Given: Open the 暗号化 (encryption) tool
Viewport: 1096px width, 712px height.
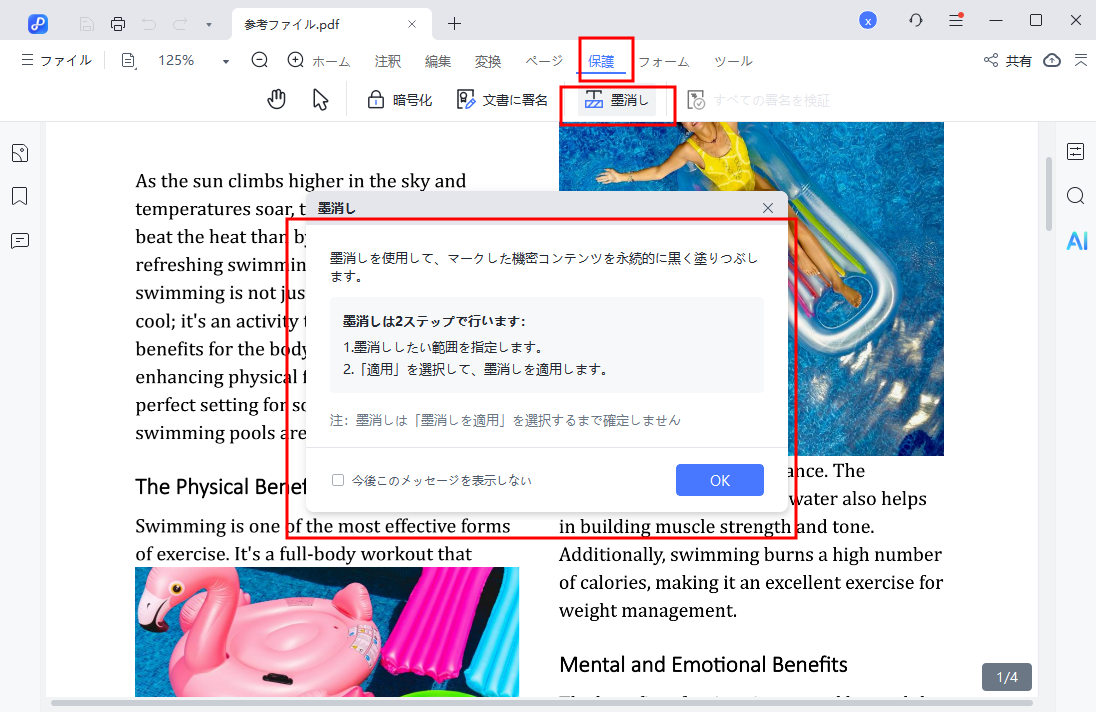Looking at the screenshot, I should (399, 98).
